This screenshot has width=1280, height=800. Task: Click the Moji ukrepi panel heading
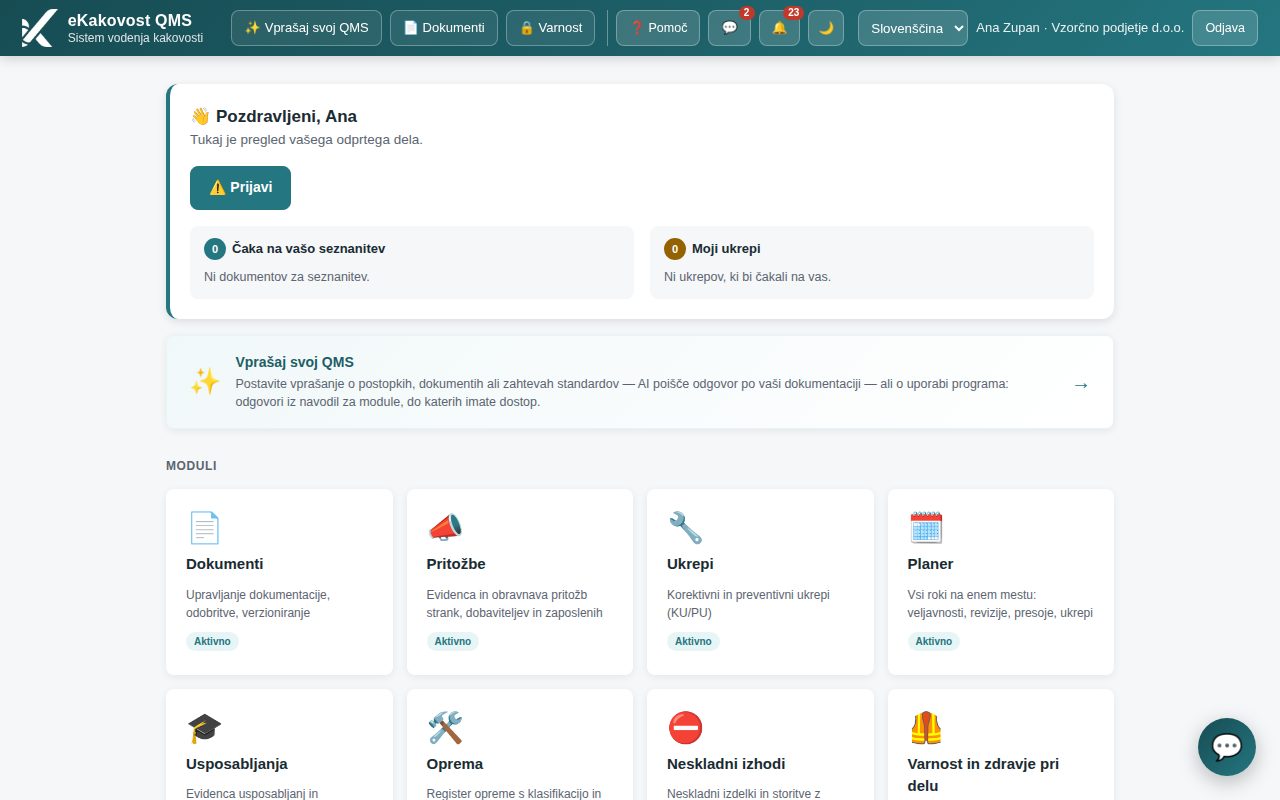pyautogui.click(x=726, y=249)
